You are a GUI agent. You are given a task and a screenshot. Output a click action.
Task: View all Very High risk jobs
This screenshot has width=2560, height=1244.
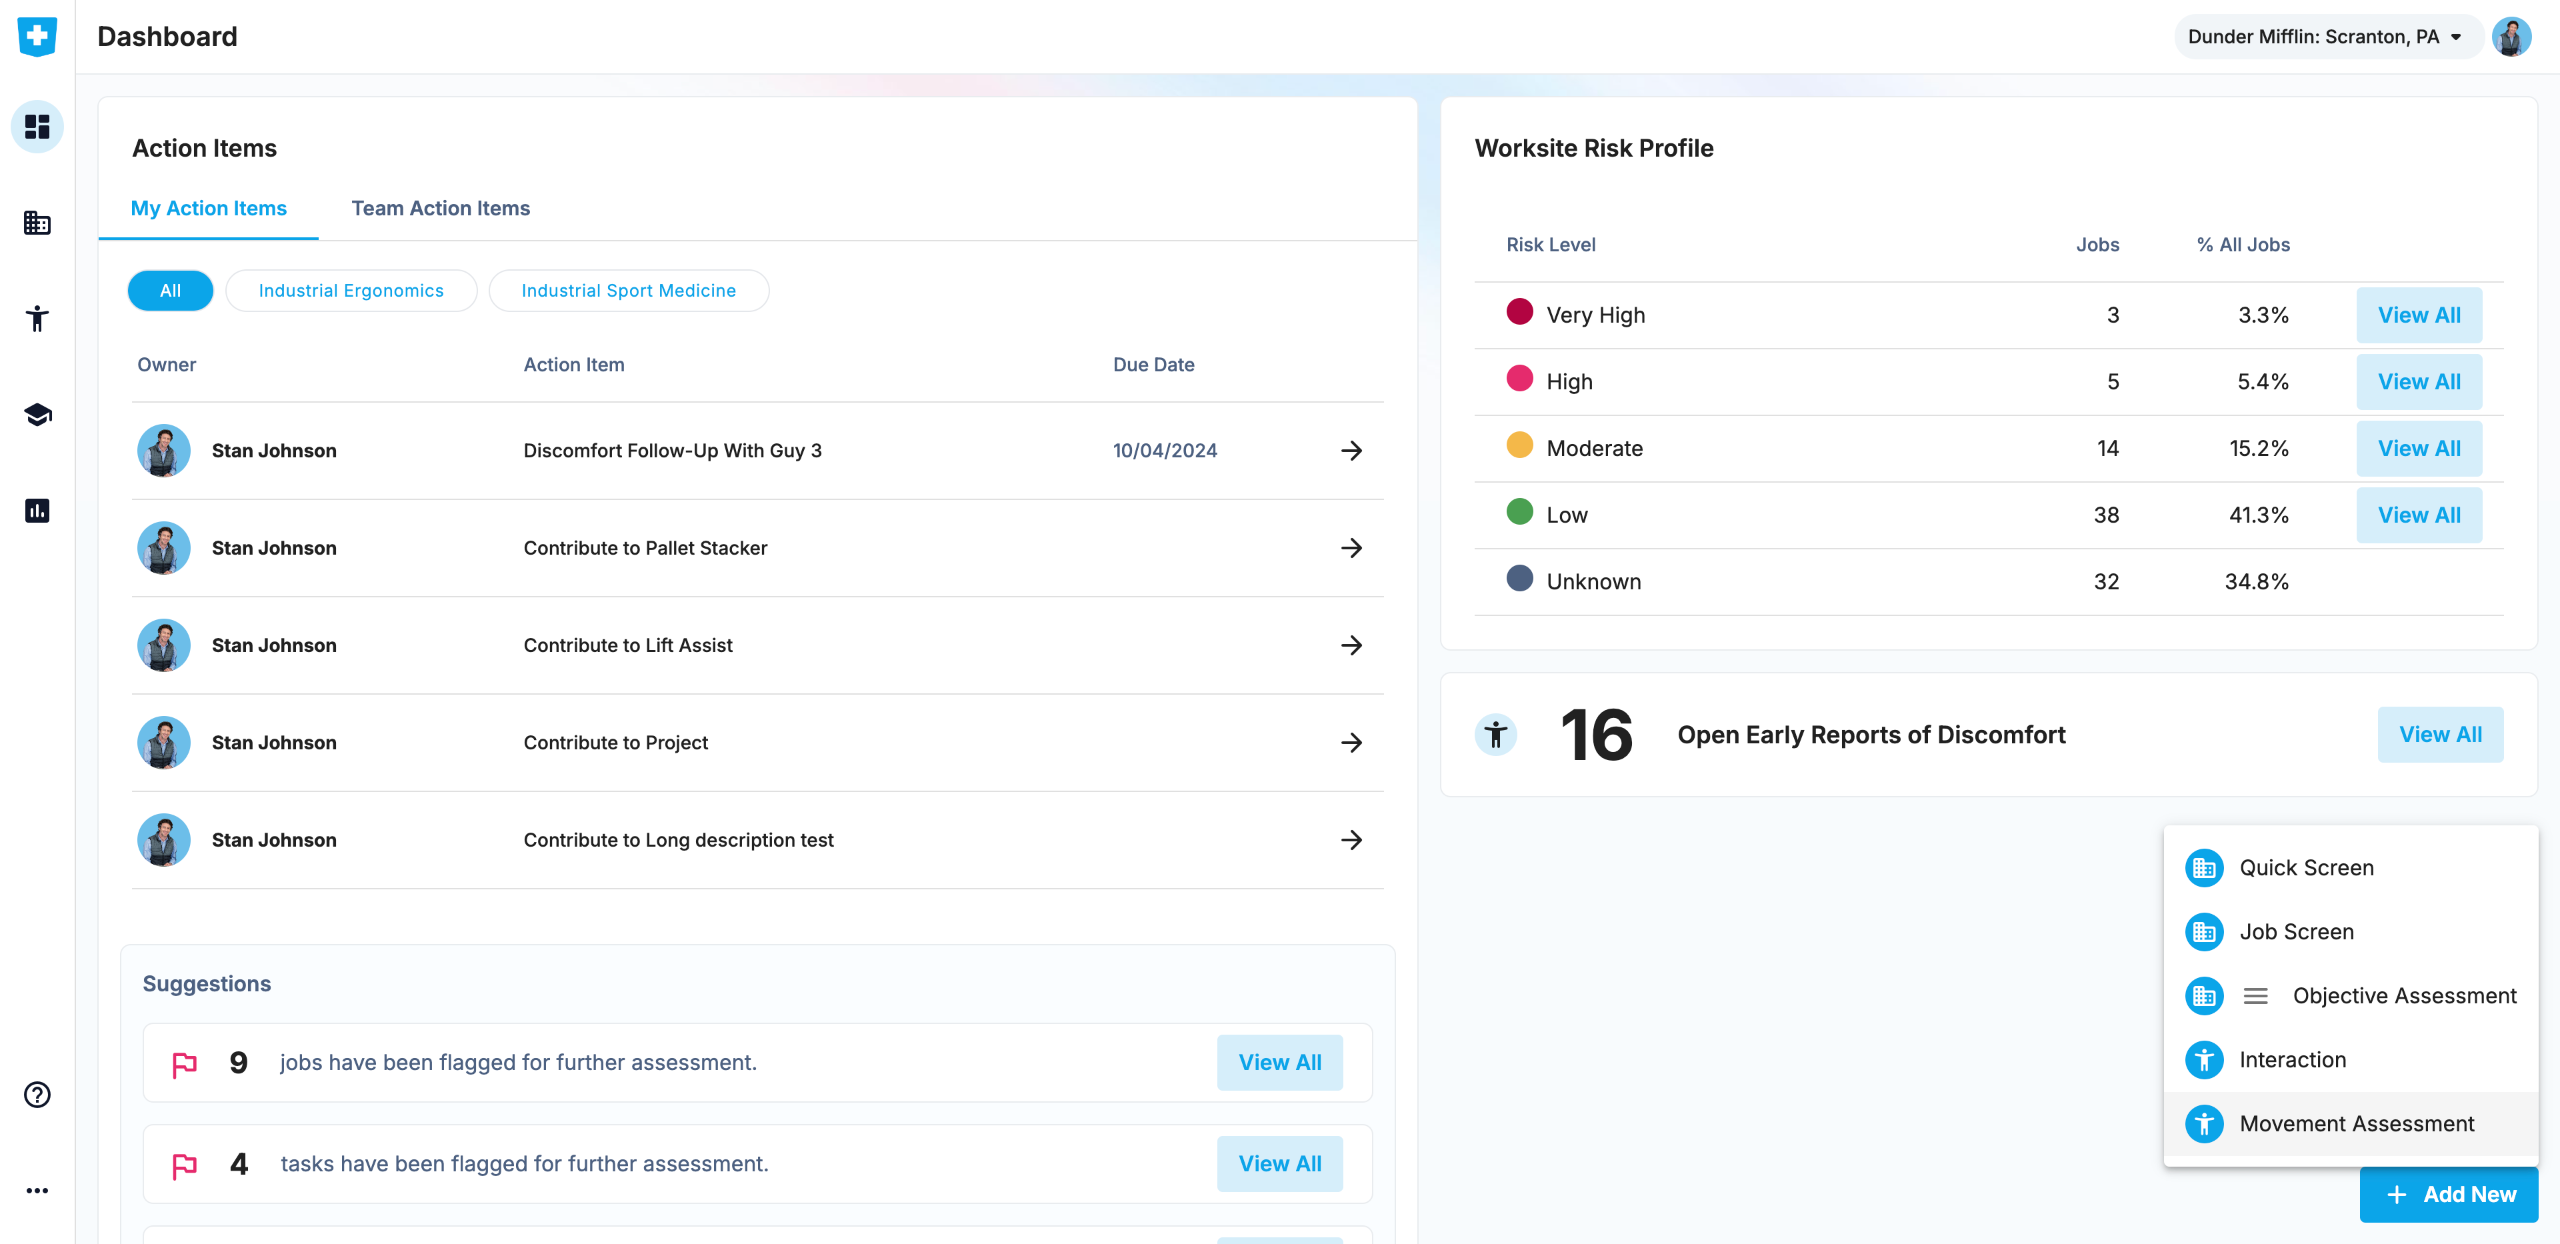point(2418,315)
